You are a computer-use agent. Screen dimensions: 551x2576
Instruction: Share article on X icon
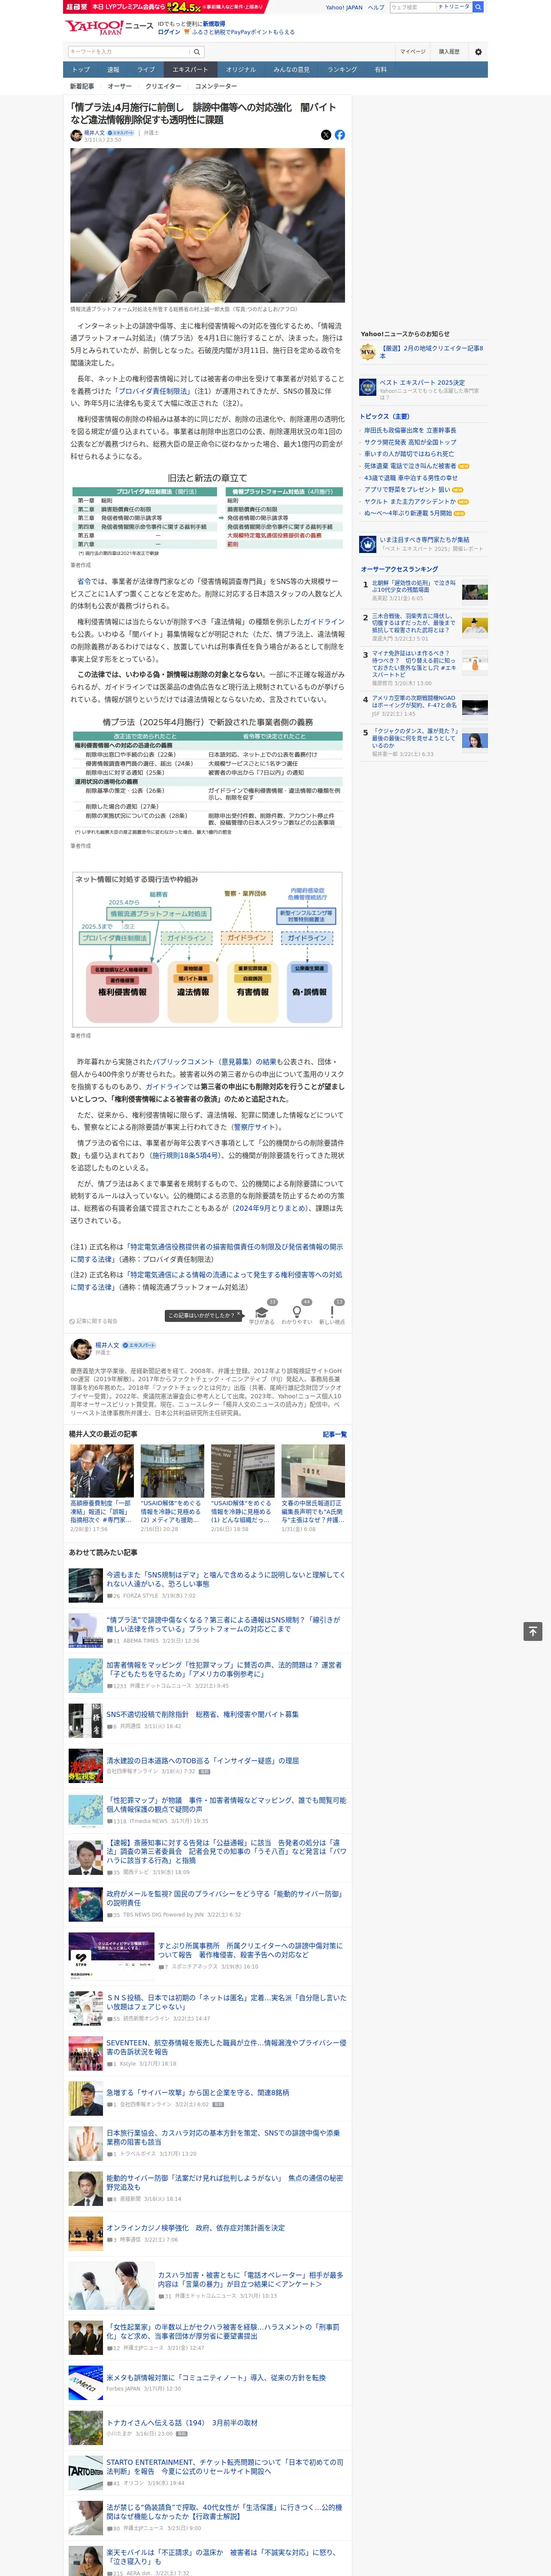tap(326, 134)
